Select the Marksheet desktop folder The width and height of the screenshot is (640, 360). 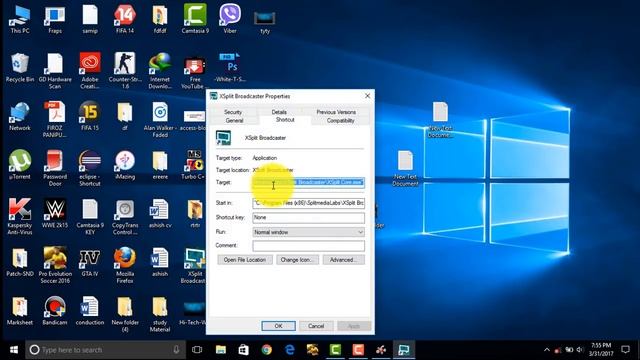(20, 311)
